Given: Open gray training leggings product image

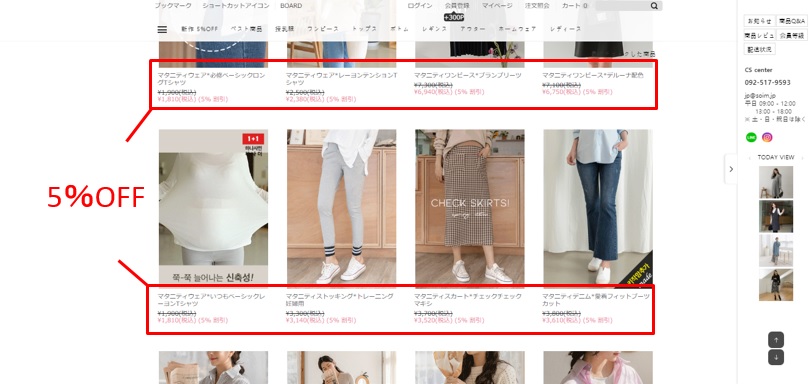Looking at the screenshot, I should click(x=342, y=208).
